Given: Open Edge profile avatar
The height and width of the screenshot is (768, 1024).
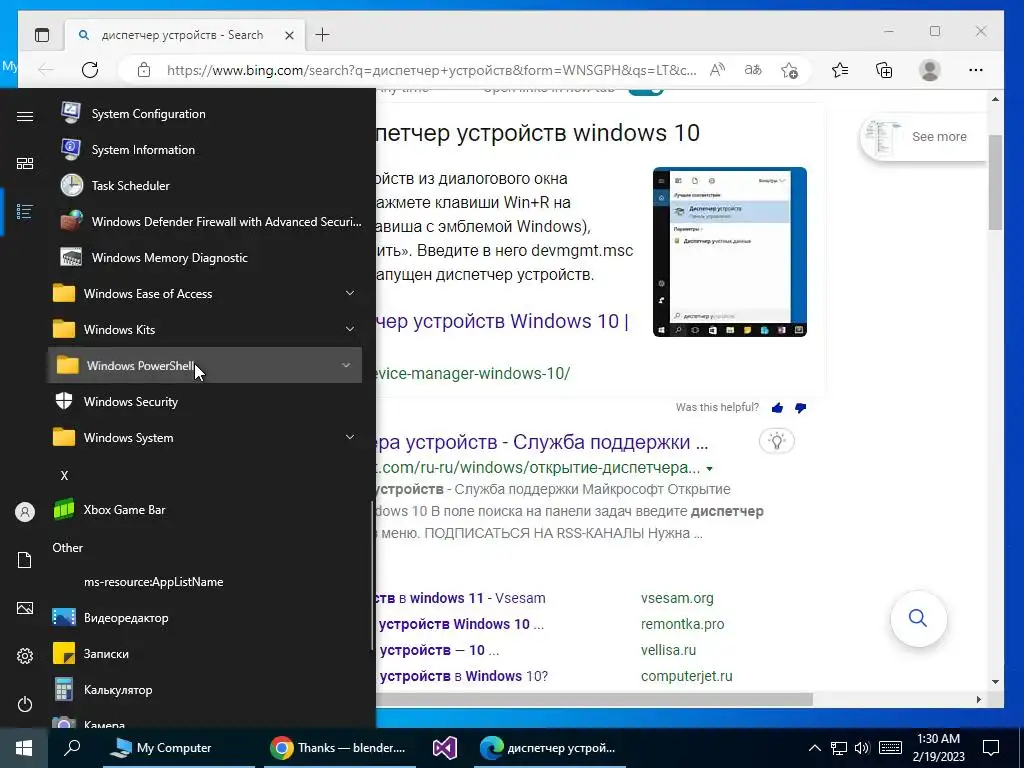Looking at the screenshot, I should point(929,70).
